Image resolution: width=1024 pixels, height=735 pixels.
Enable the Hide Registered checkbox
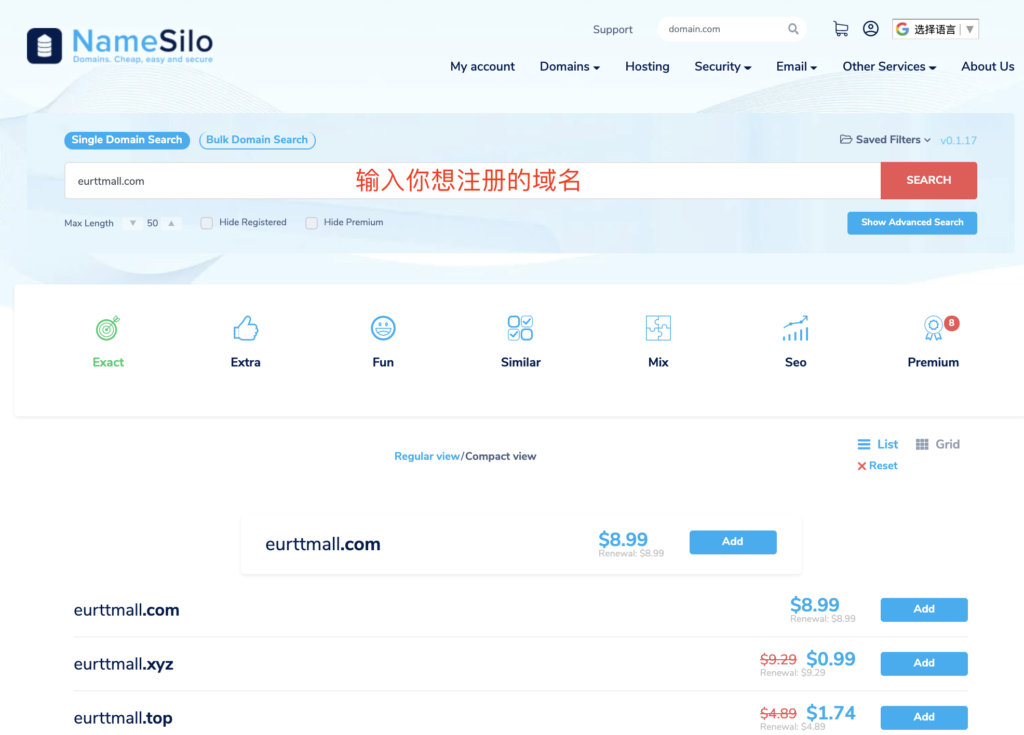click(x=206, y=223)
